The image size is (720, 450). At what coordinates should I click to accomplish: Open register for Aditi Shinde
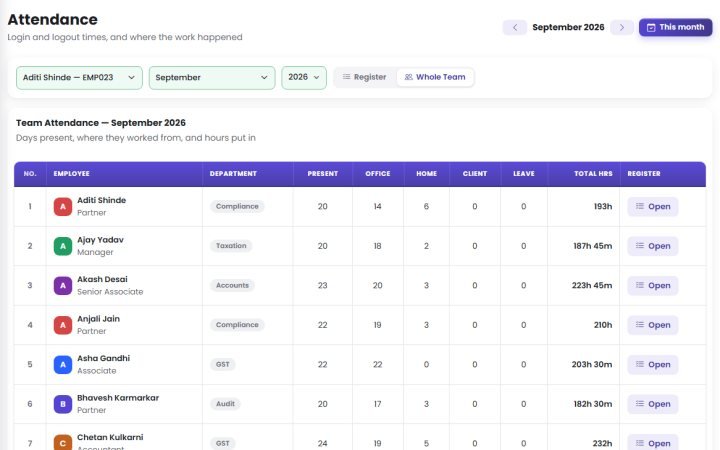click(x=652, y=207)
